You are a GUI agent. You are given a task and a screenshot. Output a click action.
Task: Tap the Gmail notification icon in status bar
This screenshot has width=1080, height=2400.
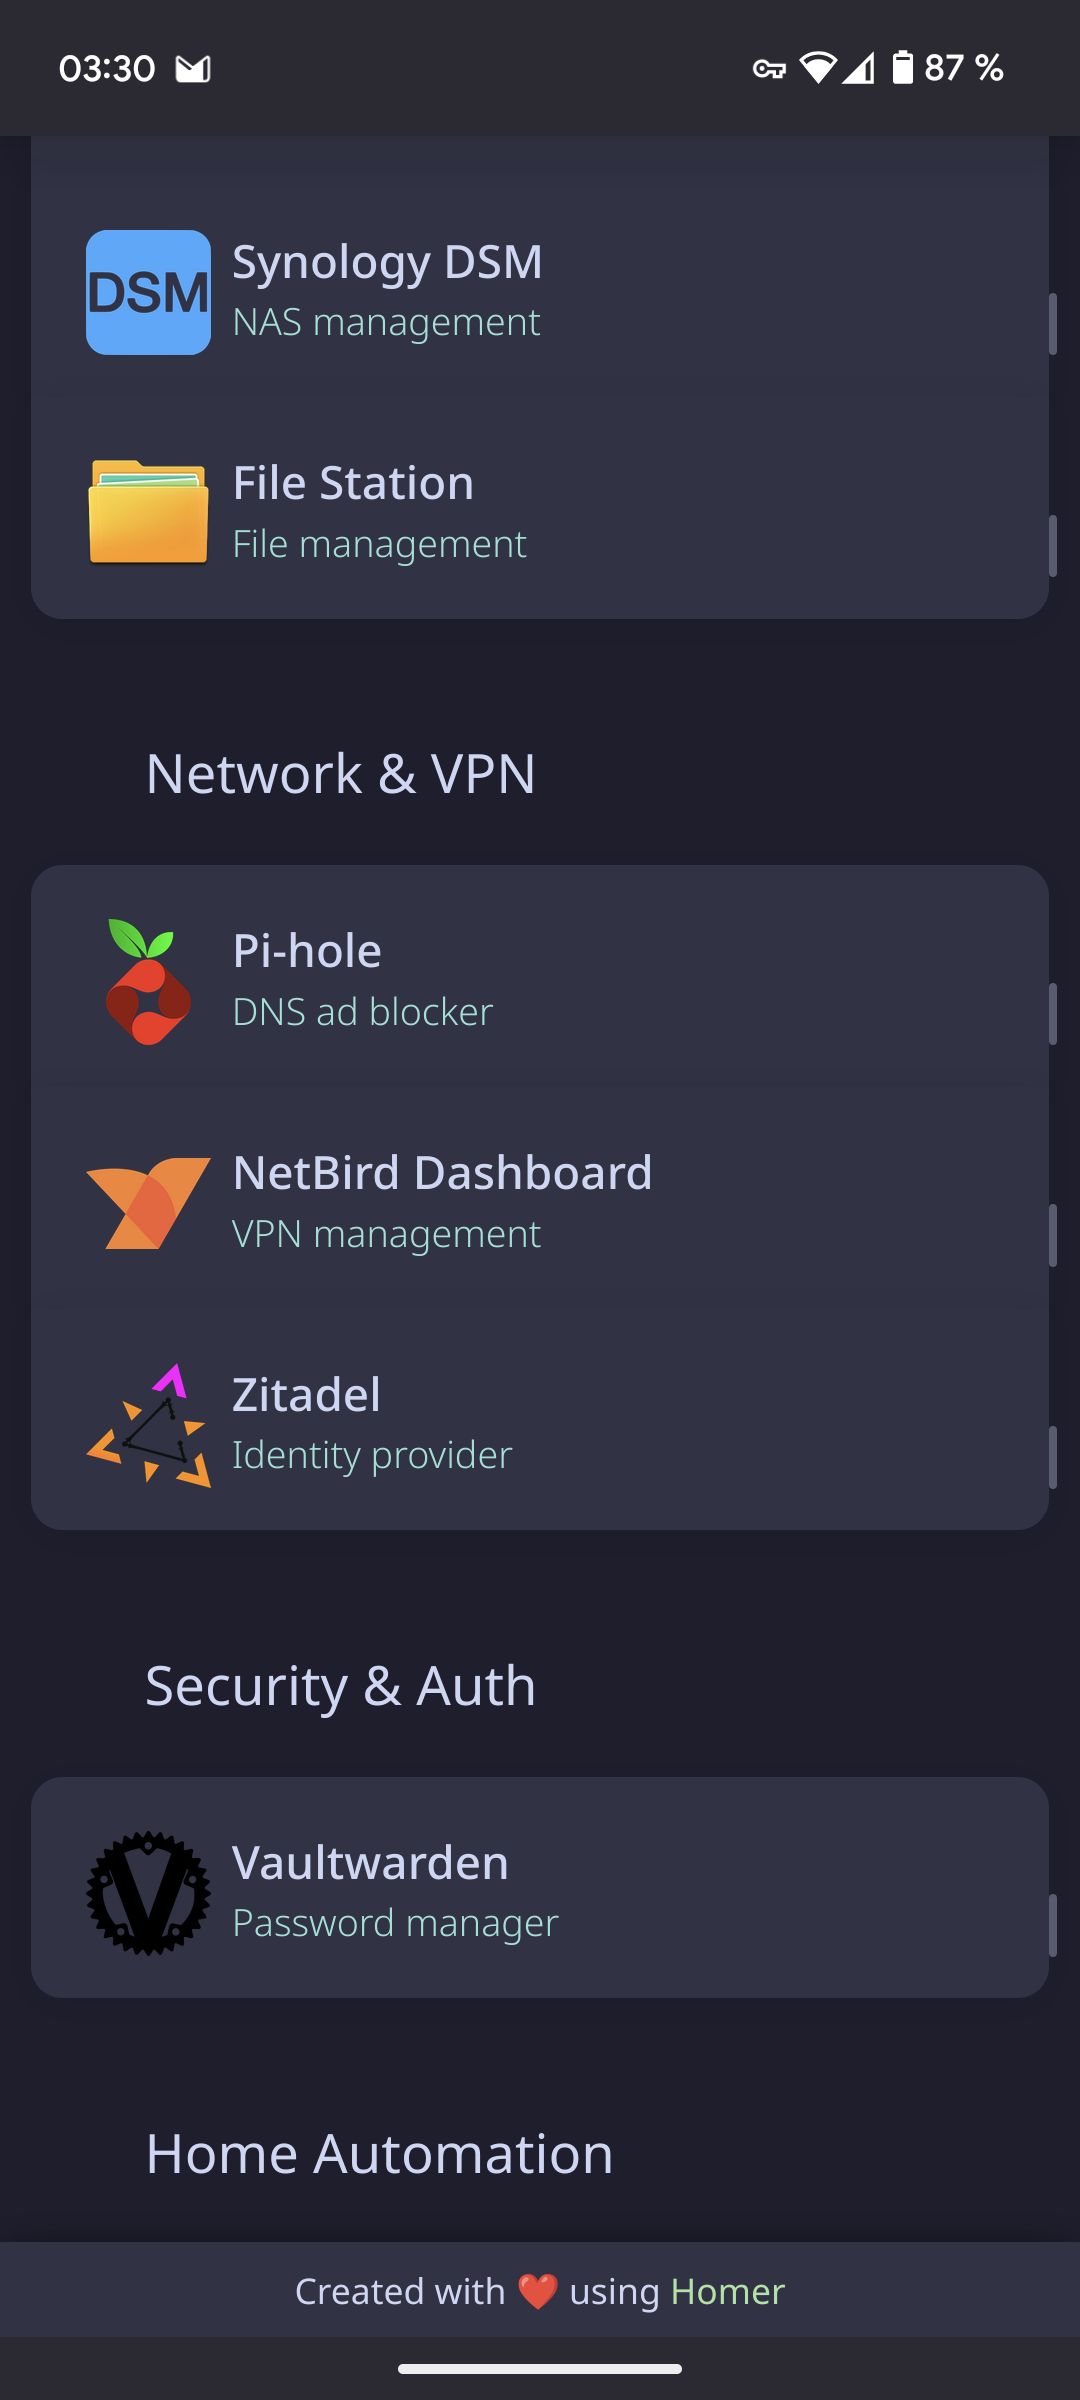[193, 69]
